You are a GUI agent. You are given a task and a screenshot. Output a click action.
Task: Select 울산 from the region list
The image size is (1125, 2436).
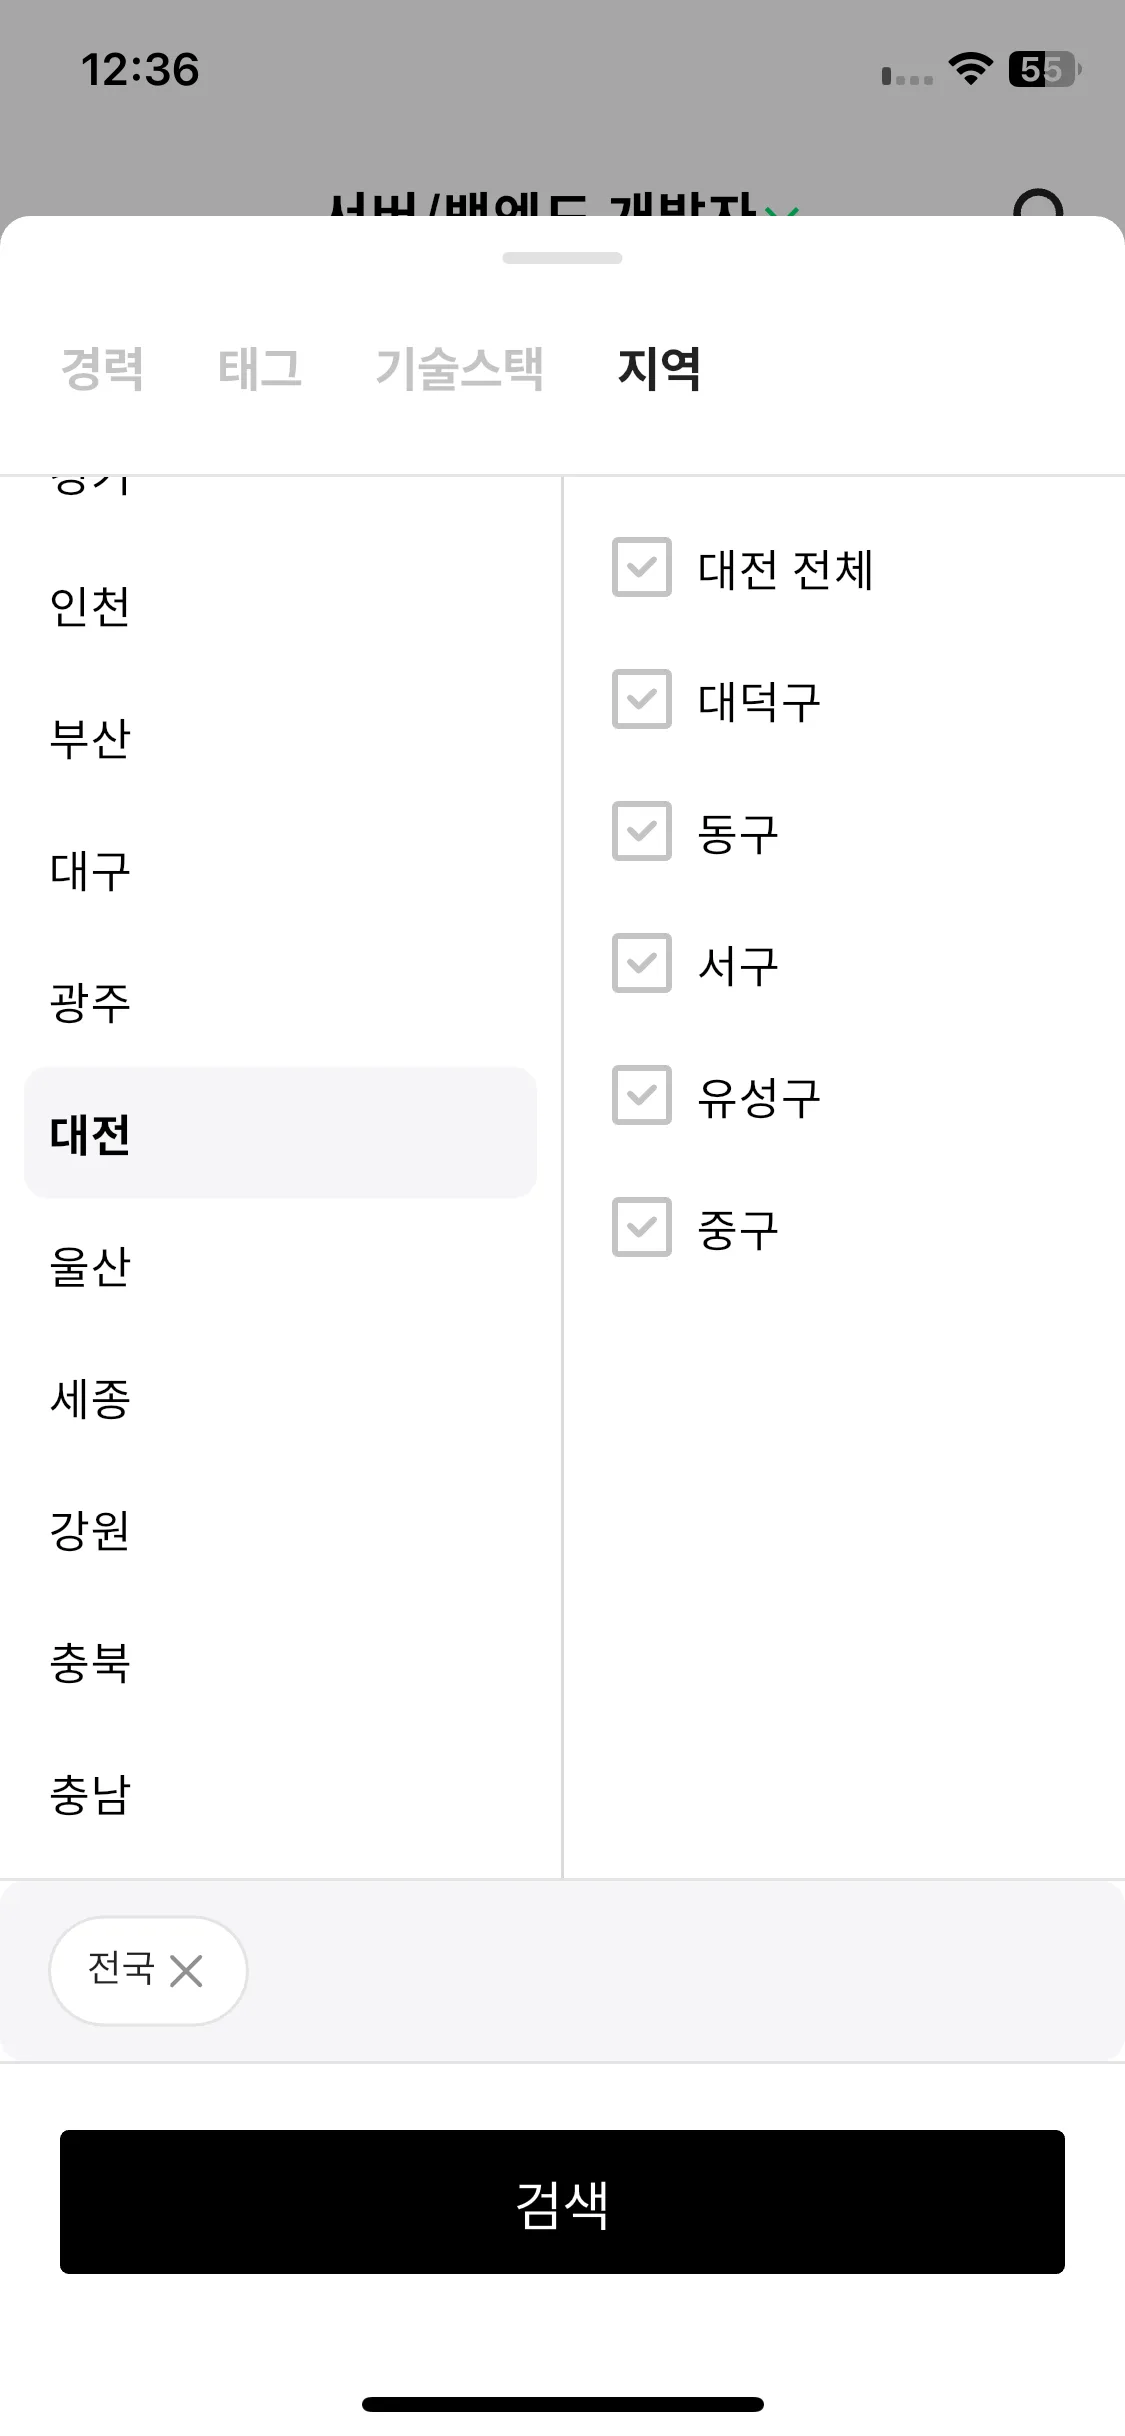280,1266
